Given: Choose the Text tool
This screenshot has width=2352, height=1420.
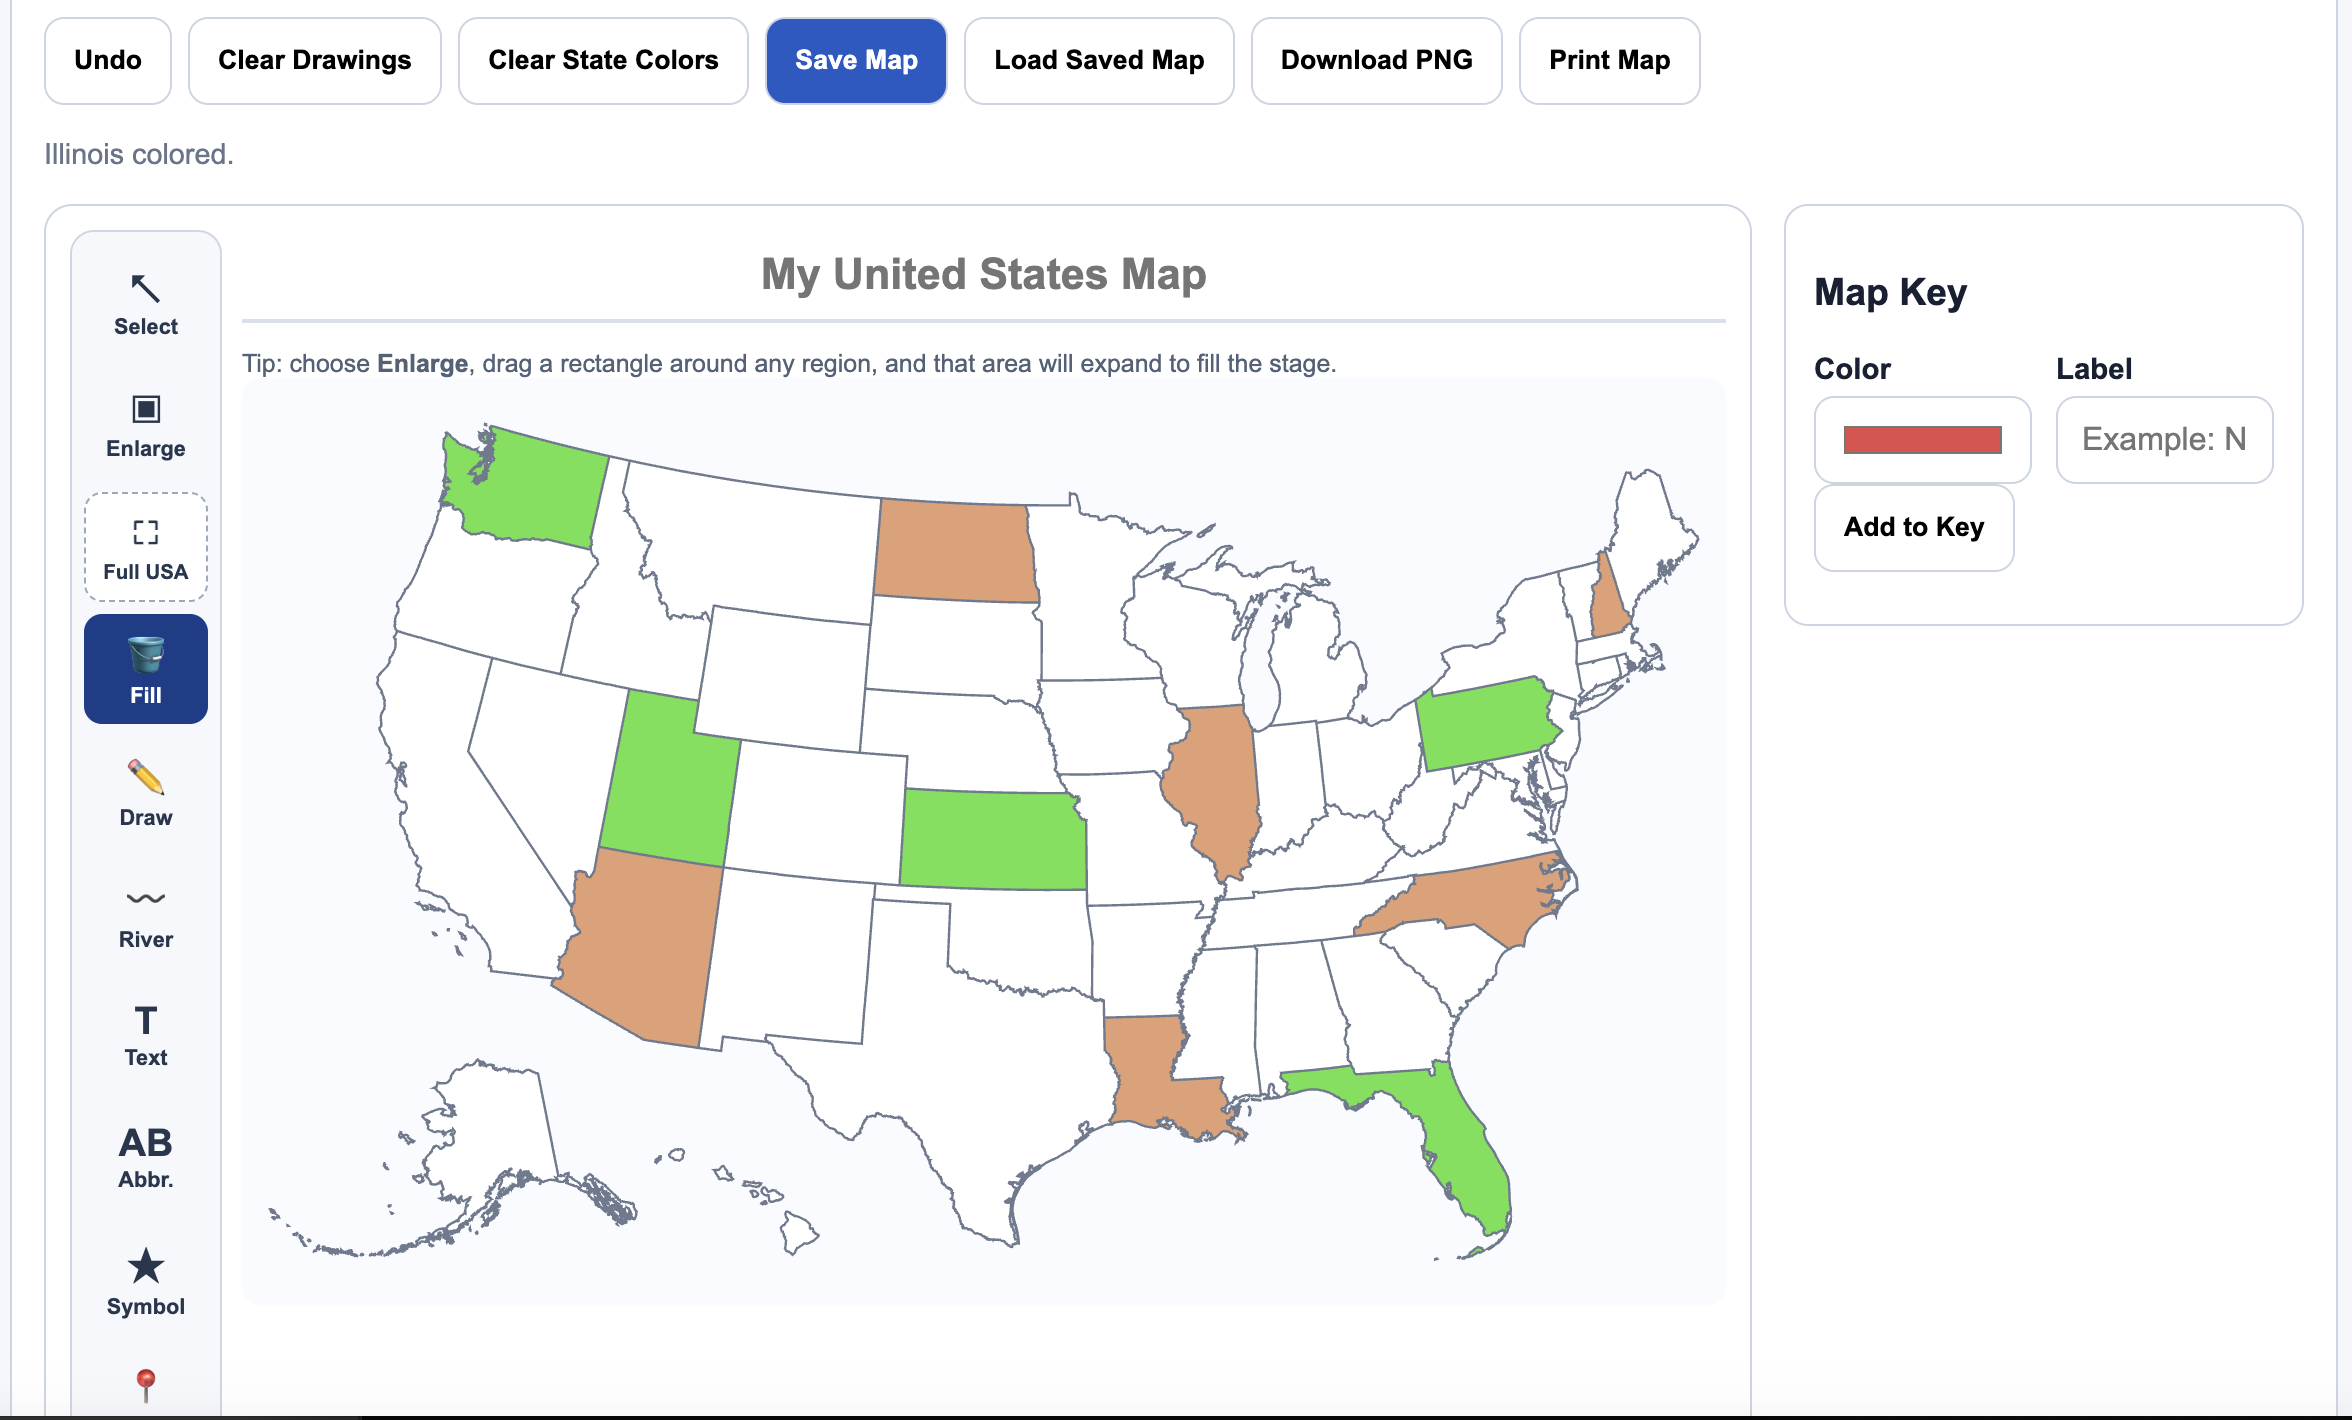Looking at the screenshot, I should (146, 1037).
